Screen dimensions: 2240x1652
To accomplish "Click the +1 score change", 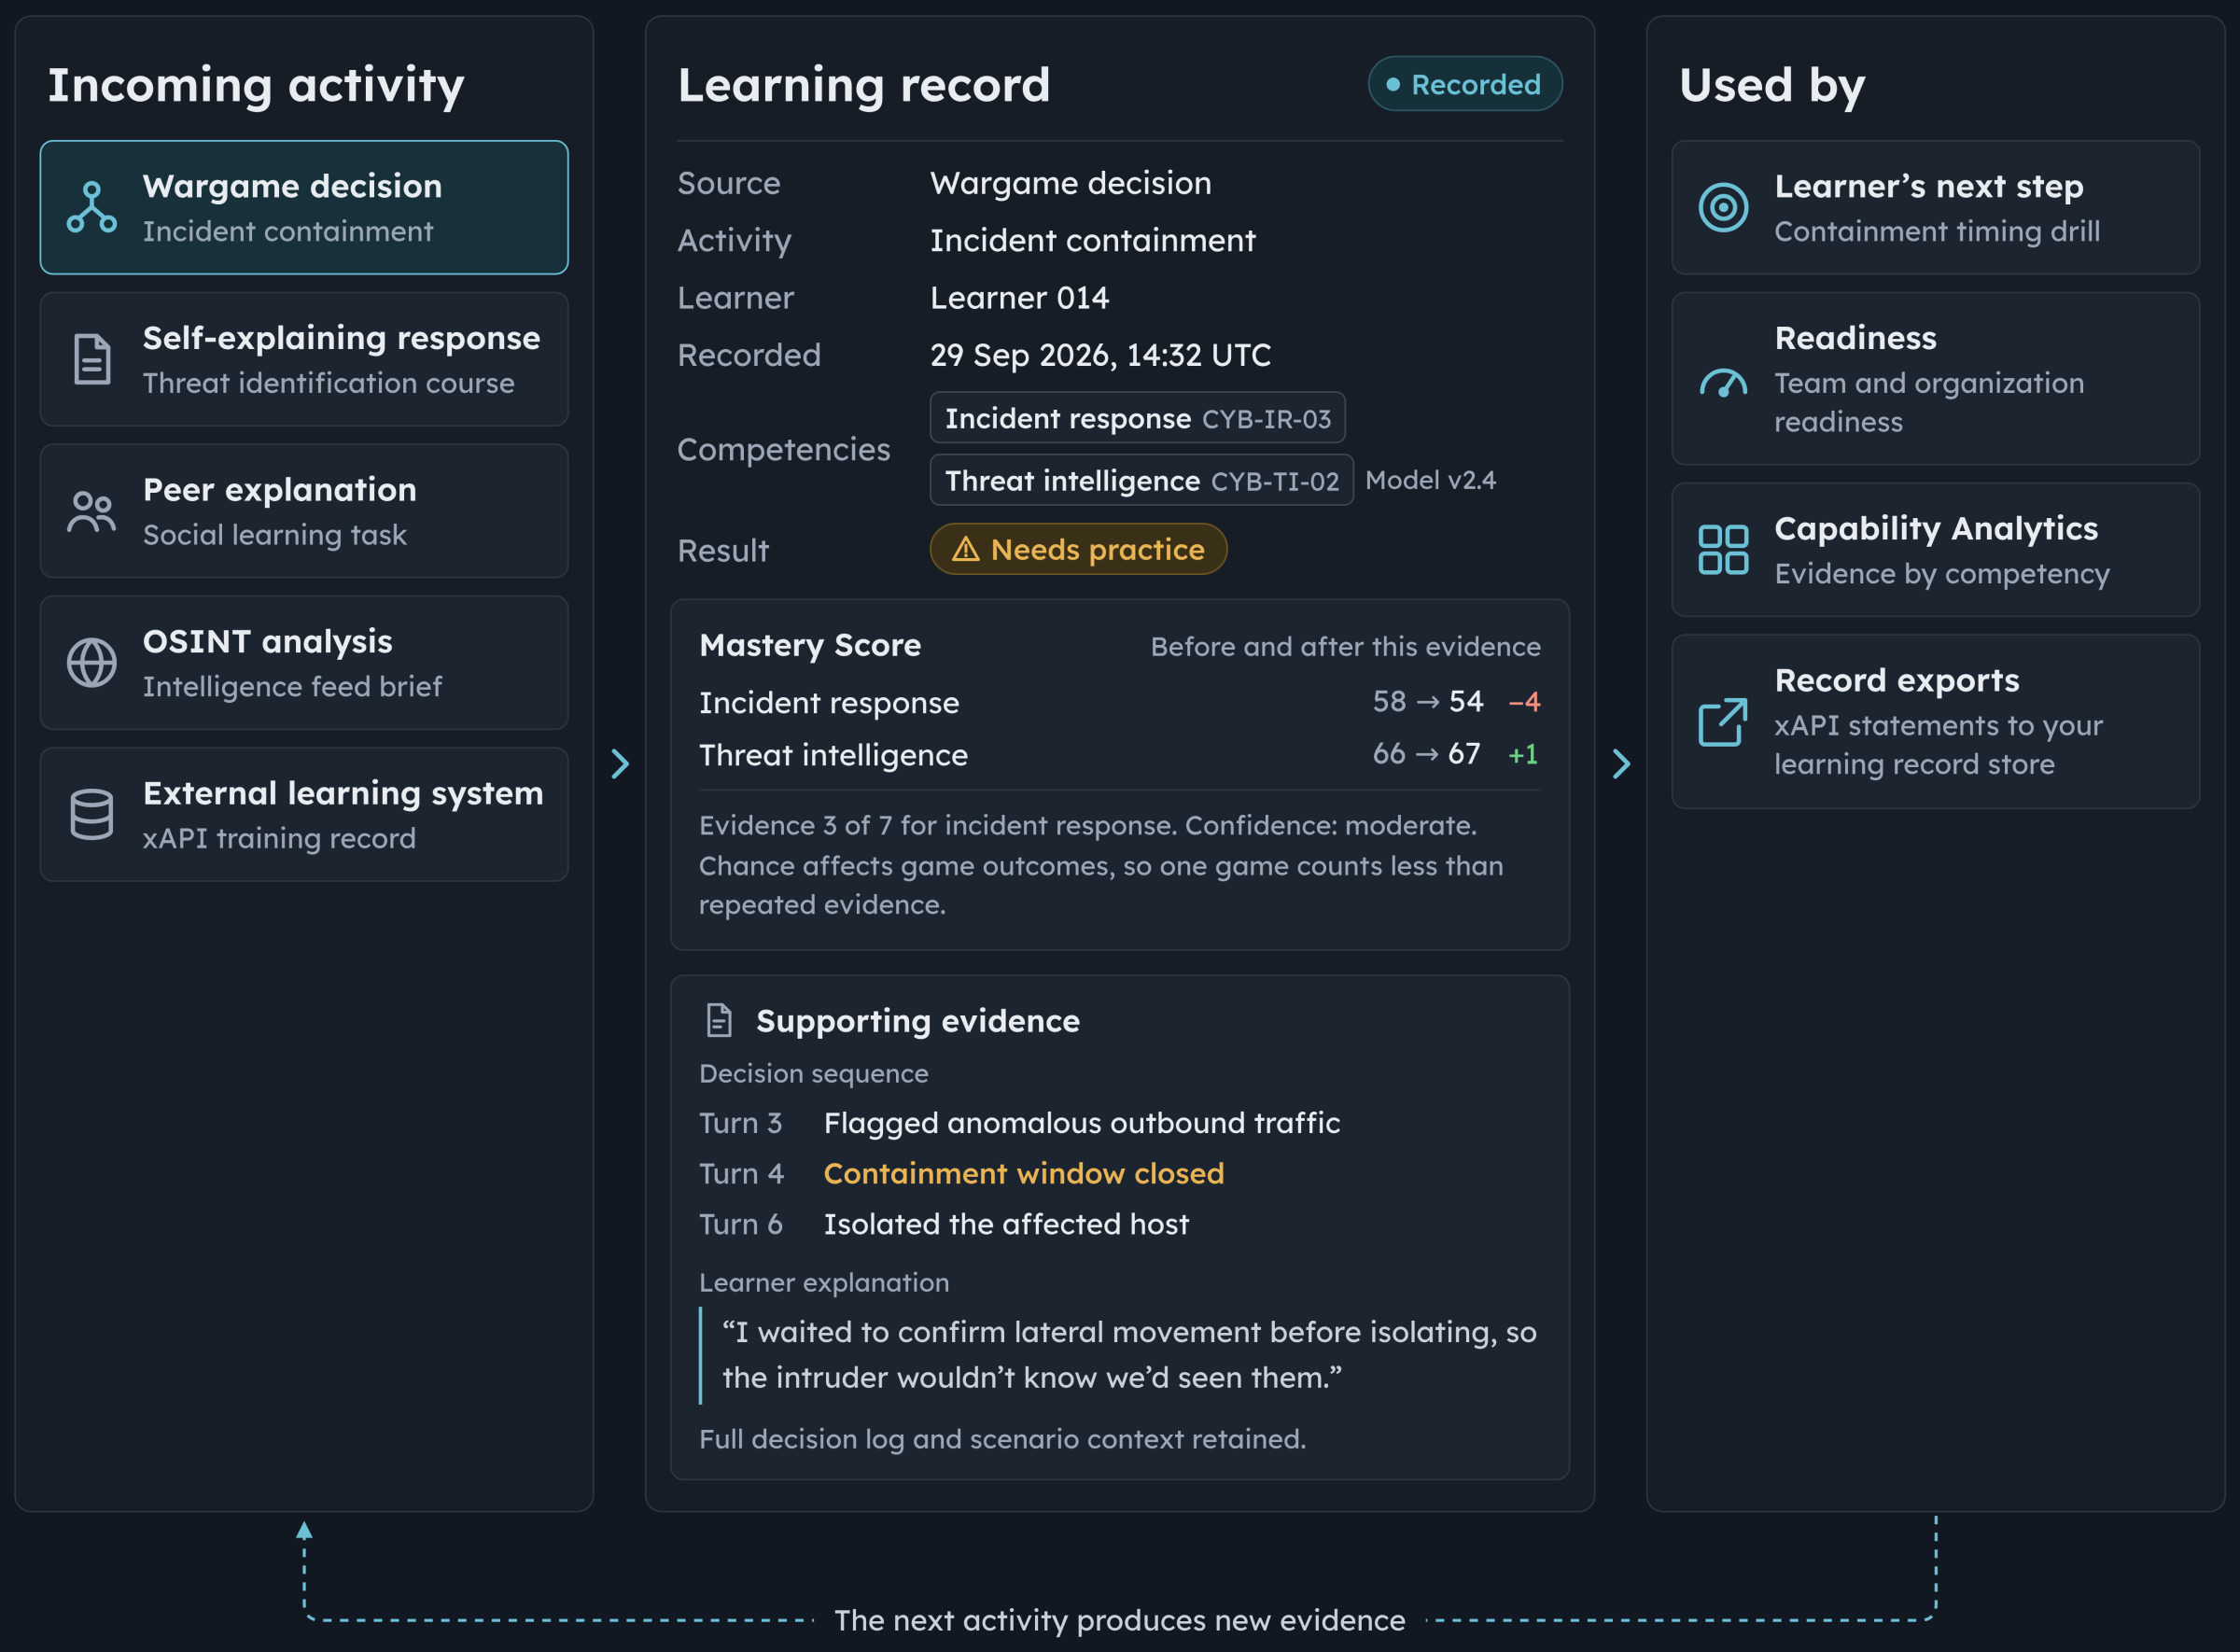I will (1523, 754).
